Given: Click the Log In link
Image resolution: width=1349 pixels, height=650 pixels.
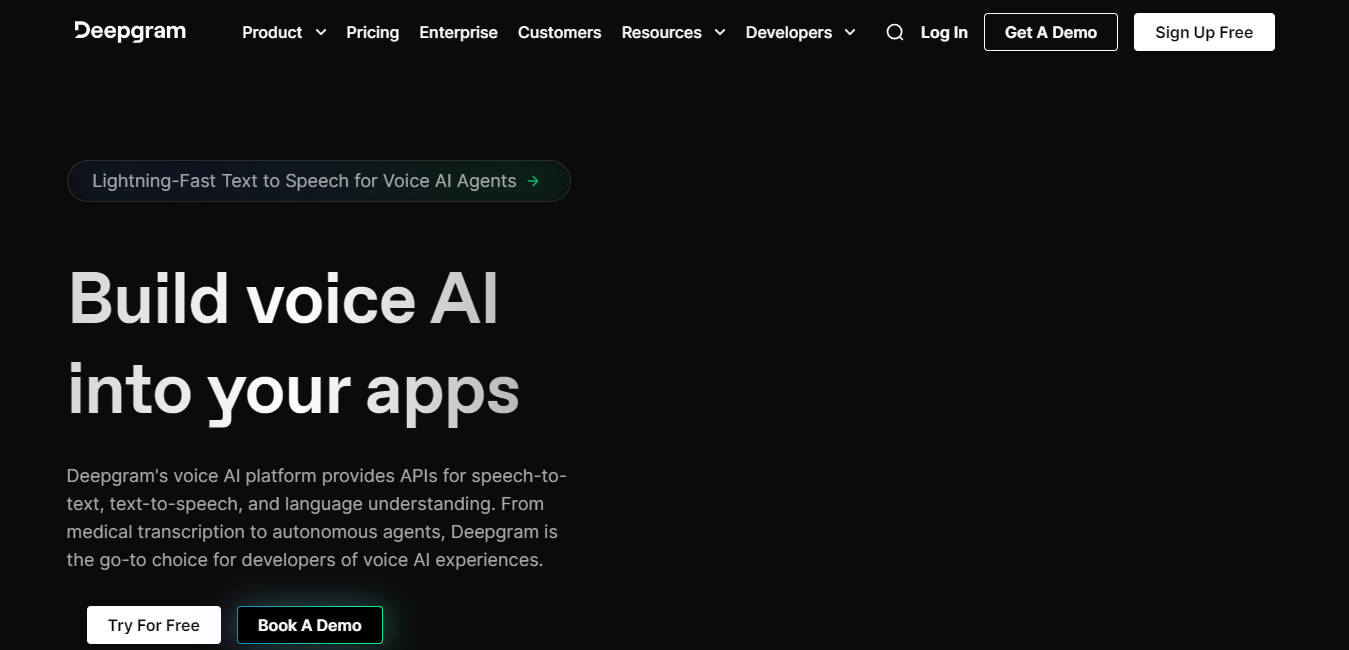Looking at the screenshot, I should pos(944,32).
